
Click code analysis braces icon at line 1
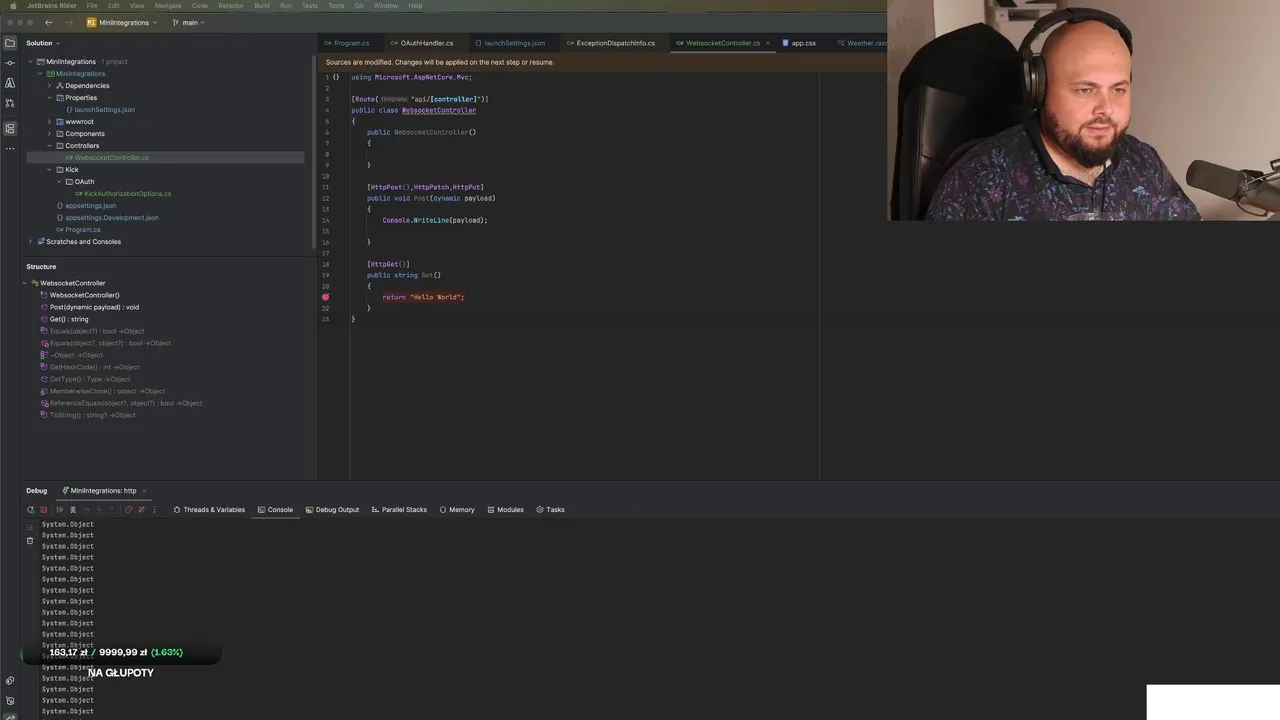336,77
